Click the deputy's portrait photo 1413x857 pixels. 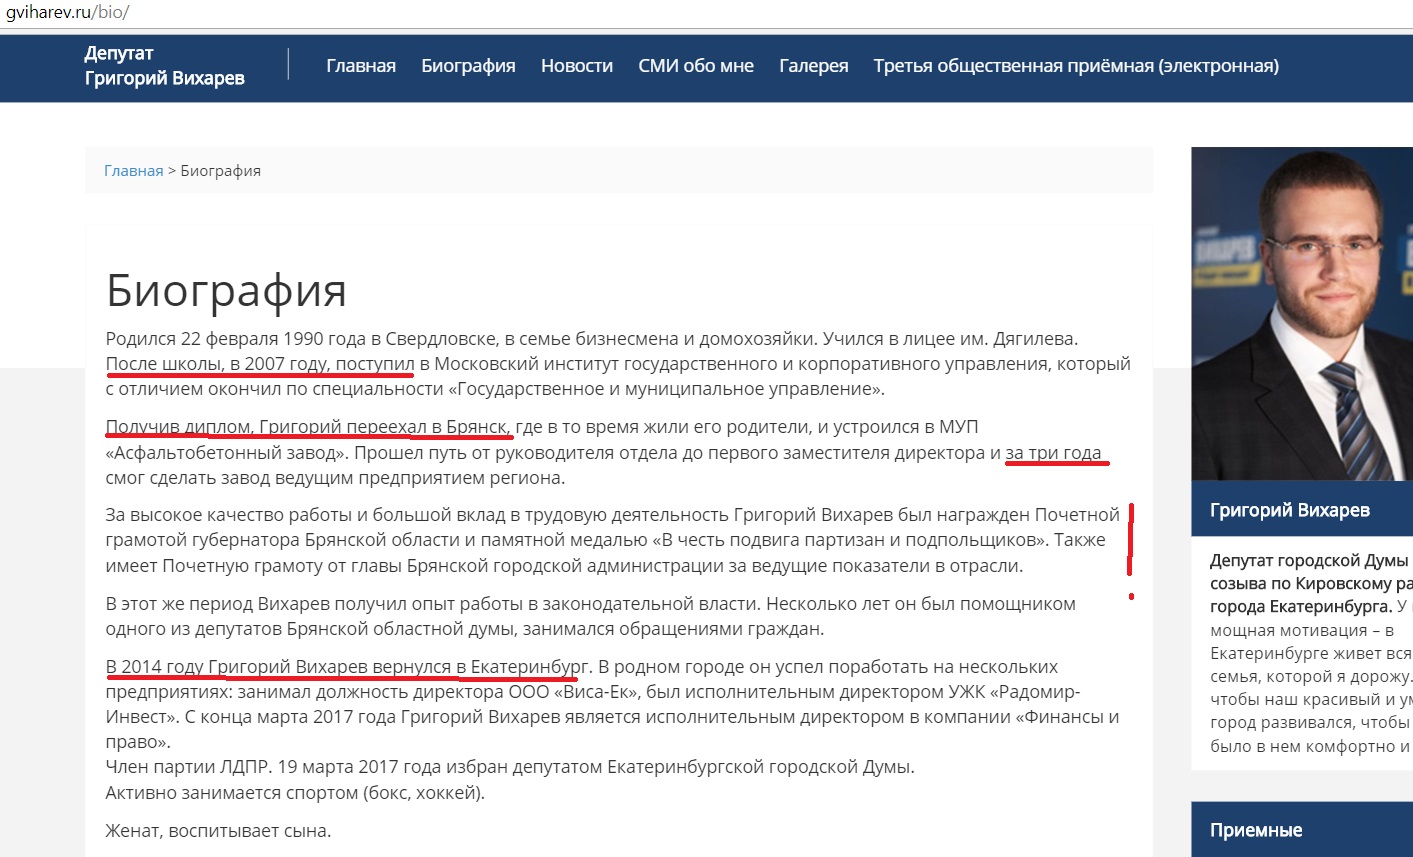(x=1302, y=314)
